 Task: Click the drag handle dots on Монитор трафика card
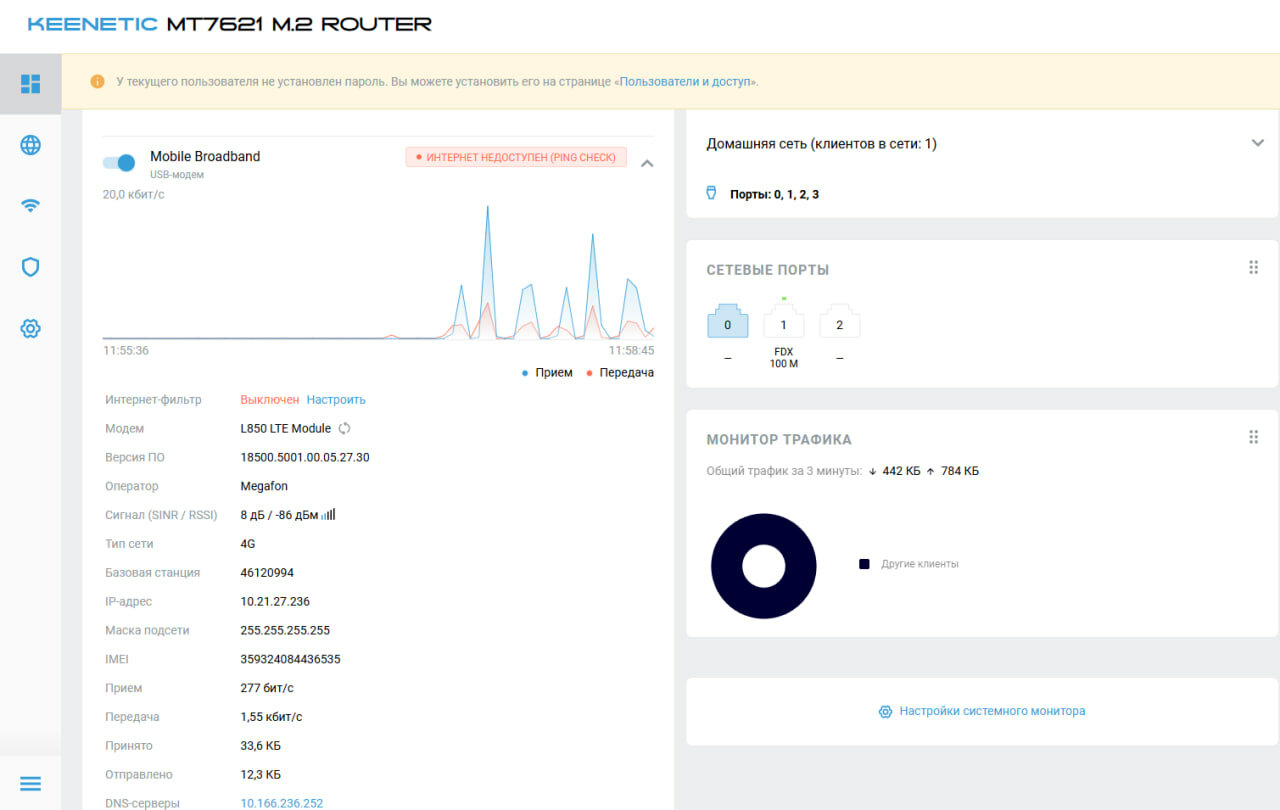pyautogui.click(x=1253, y=437)
